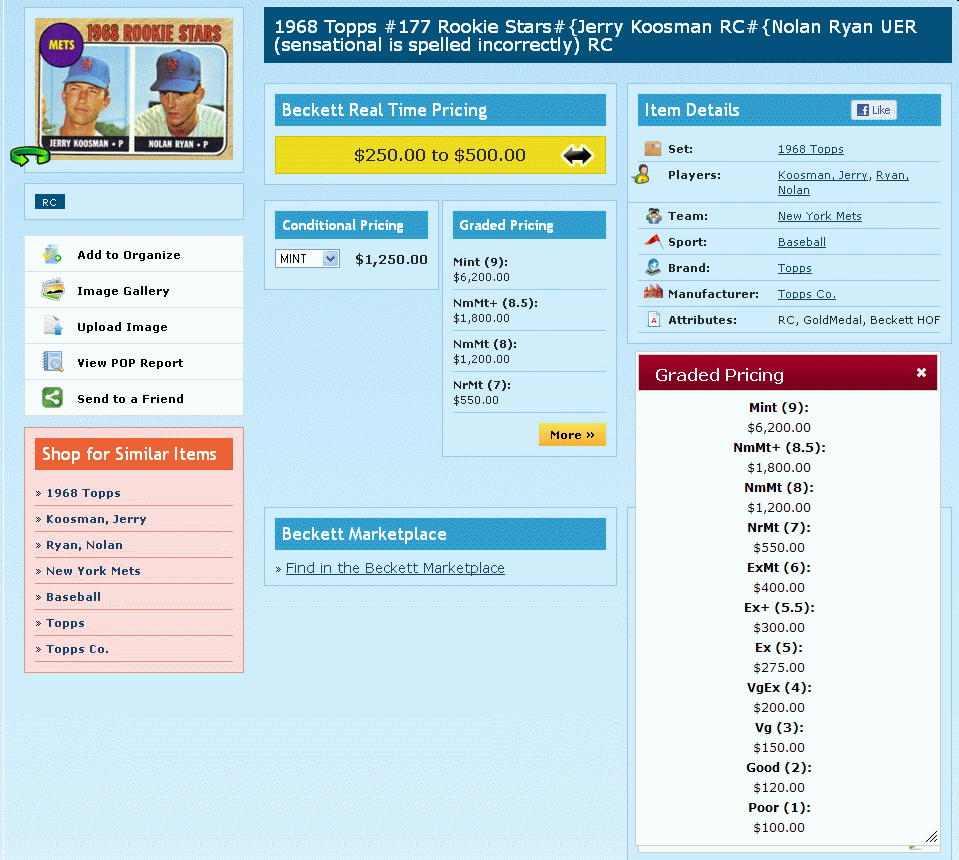Click the $250.00 to $500.00 price bar

[440, 155]
